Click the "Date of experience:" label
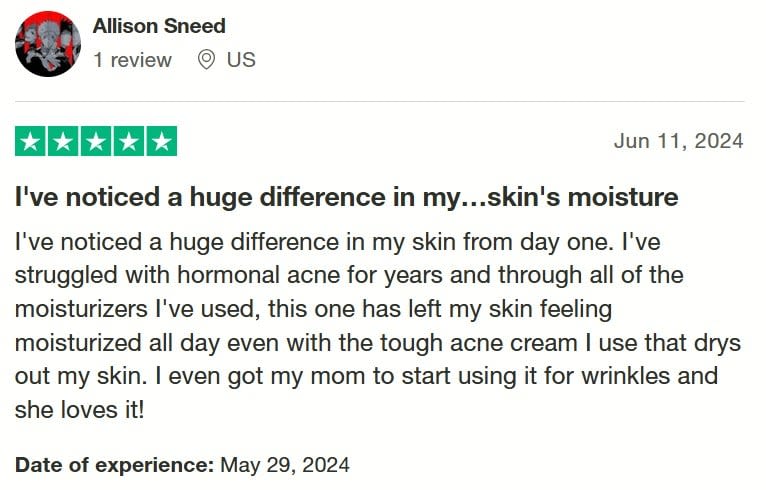 (x=114, y=465)
